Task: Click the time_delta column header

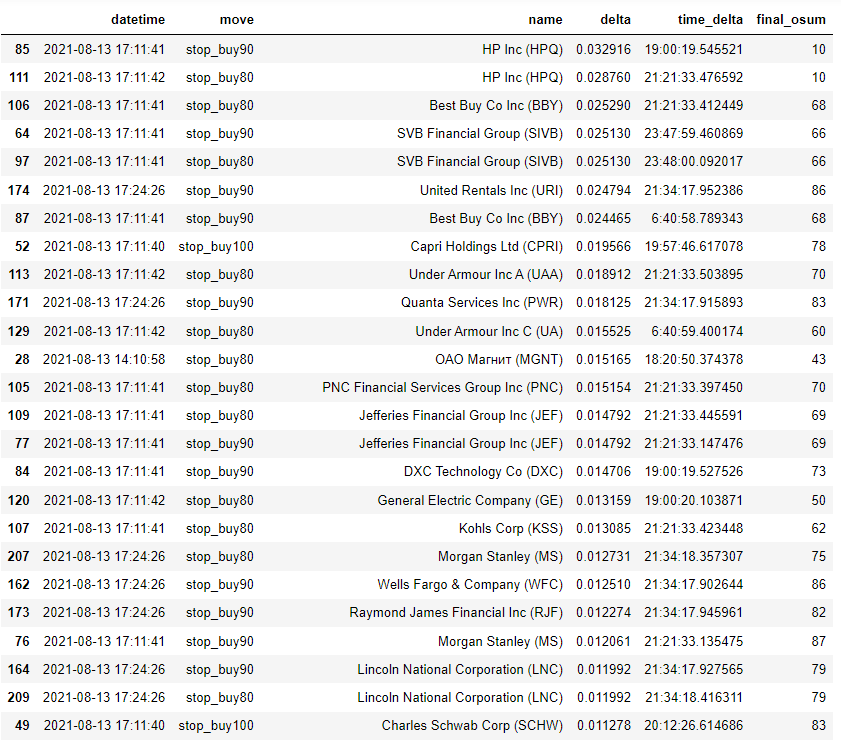Action: pyautogui.click(x=710, y=20)
